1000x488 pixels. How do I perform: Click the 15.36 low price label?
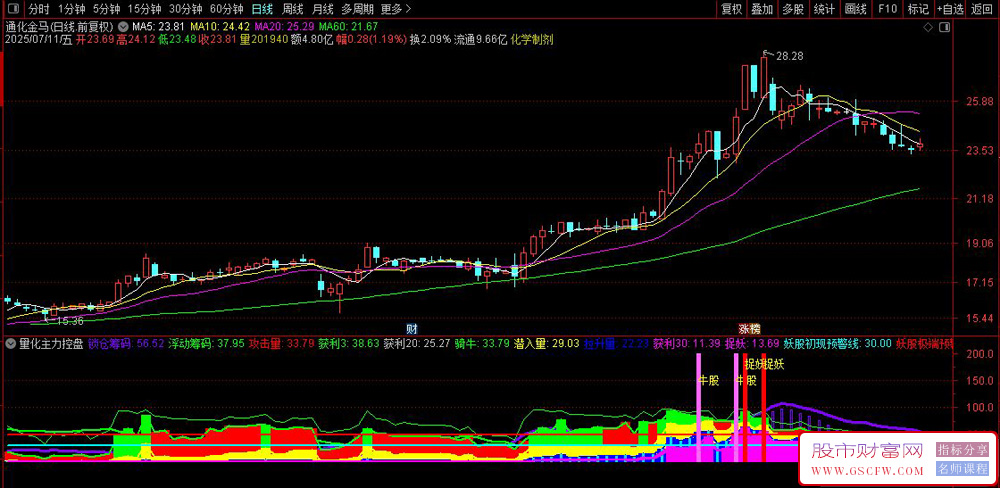click(x=70, y=320)
